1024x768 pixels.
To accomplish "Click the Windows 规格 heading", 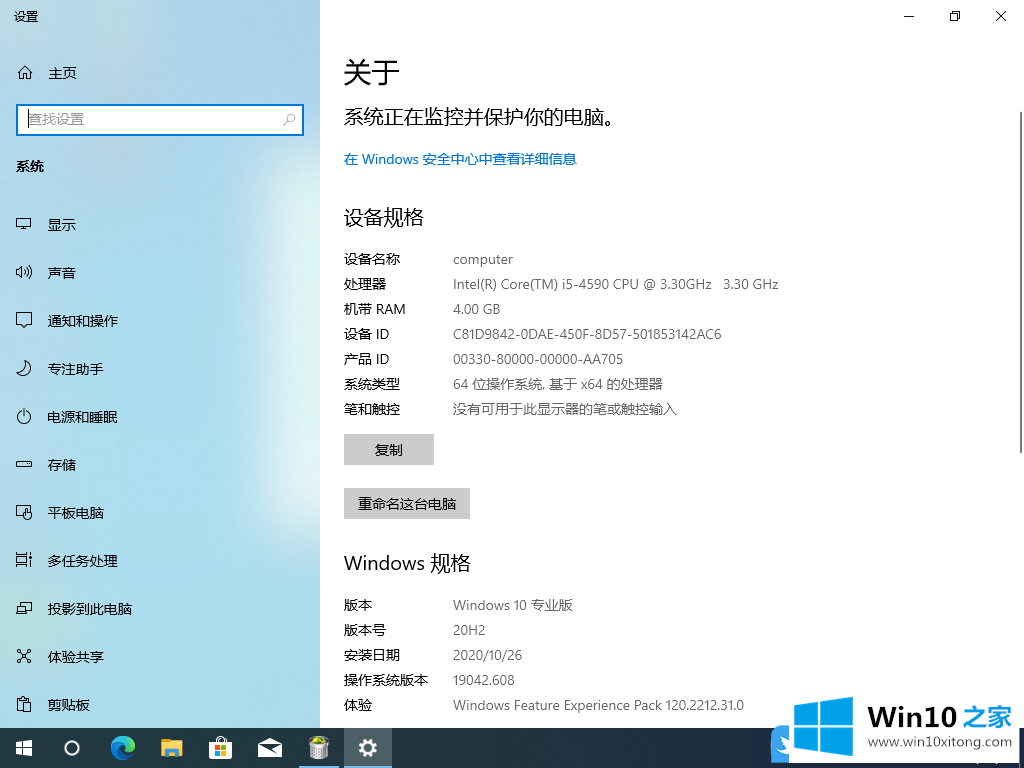I will coord(408,563).
